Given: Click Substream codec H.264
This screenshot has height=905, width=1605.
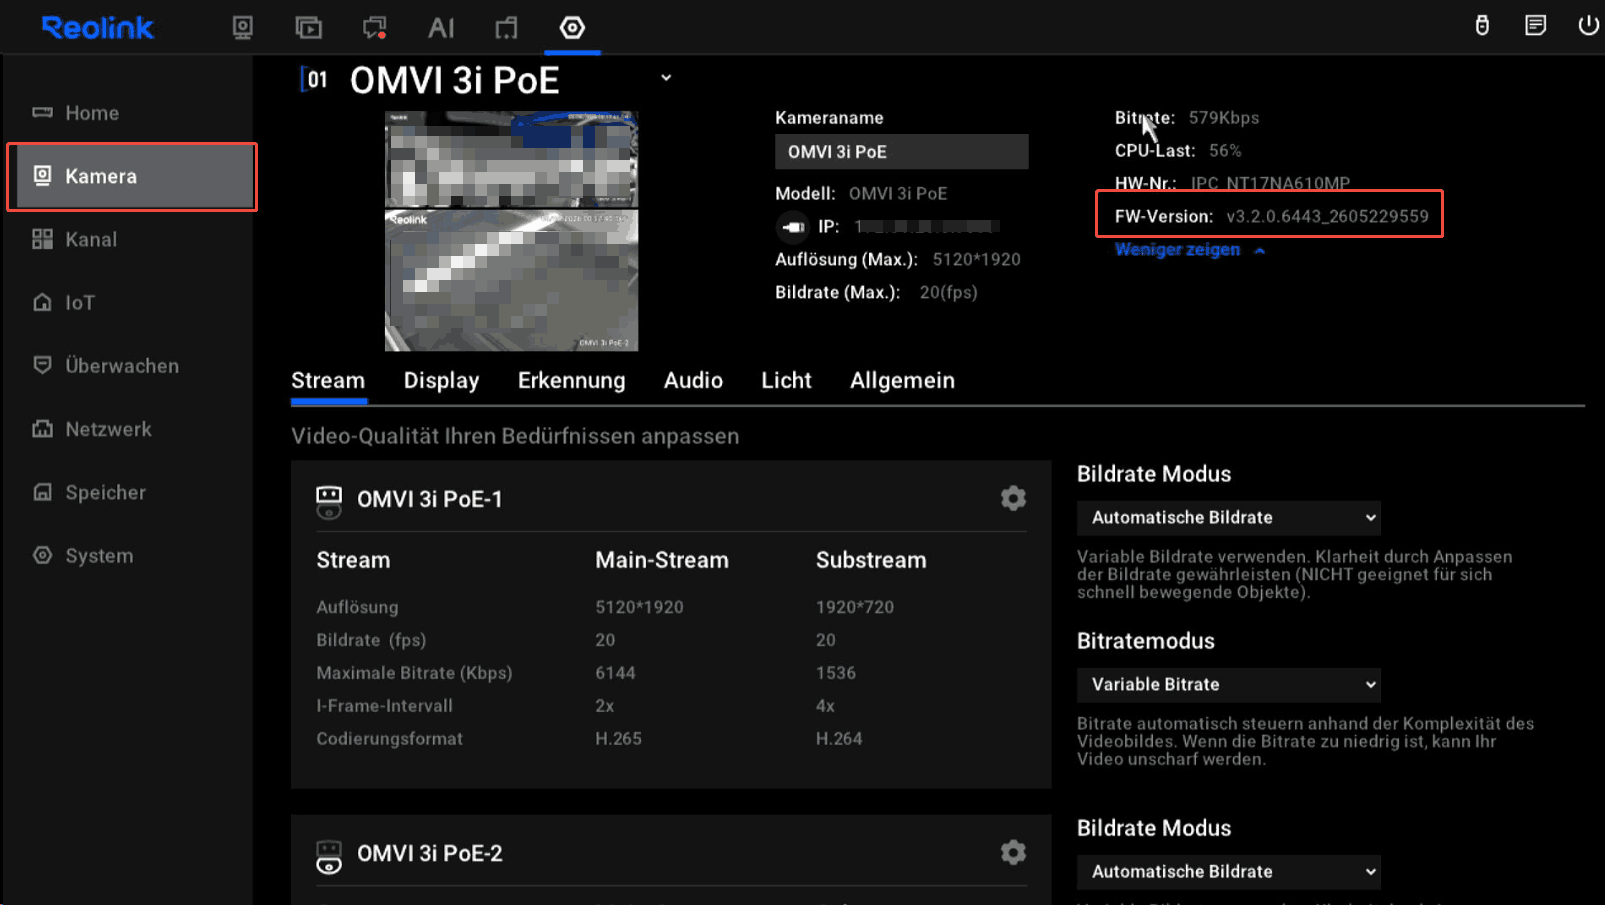Looking at the screenshot, I should tap(839, 739).
